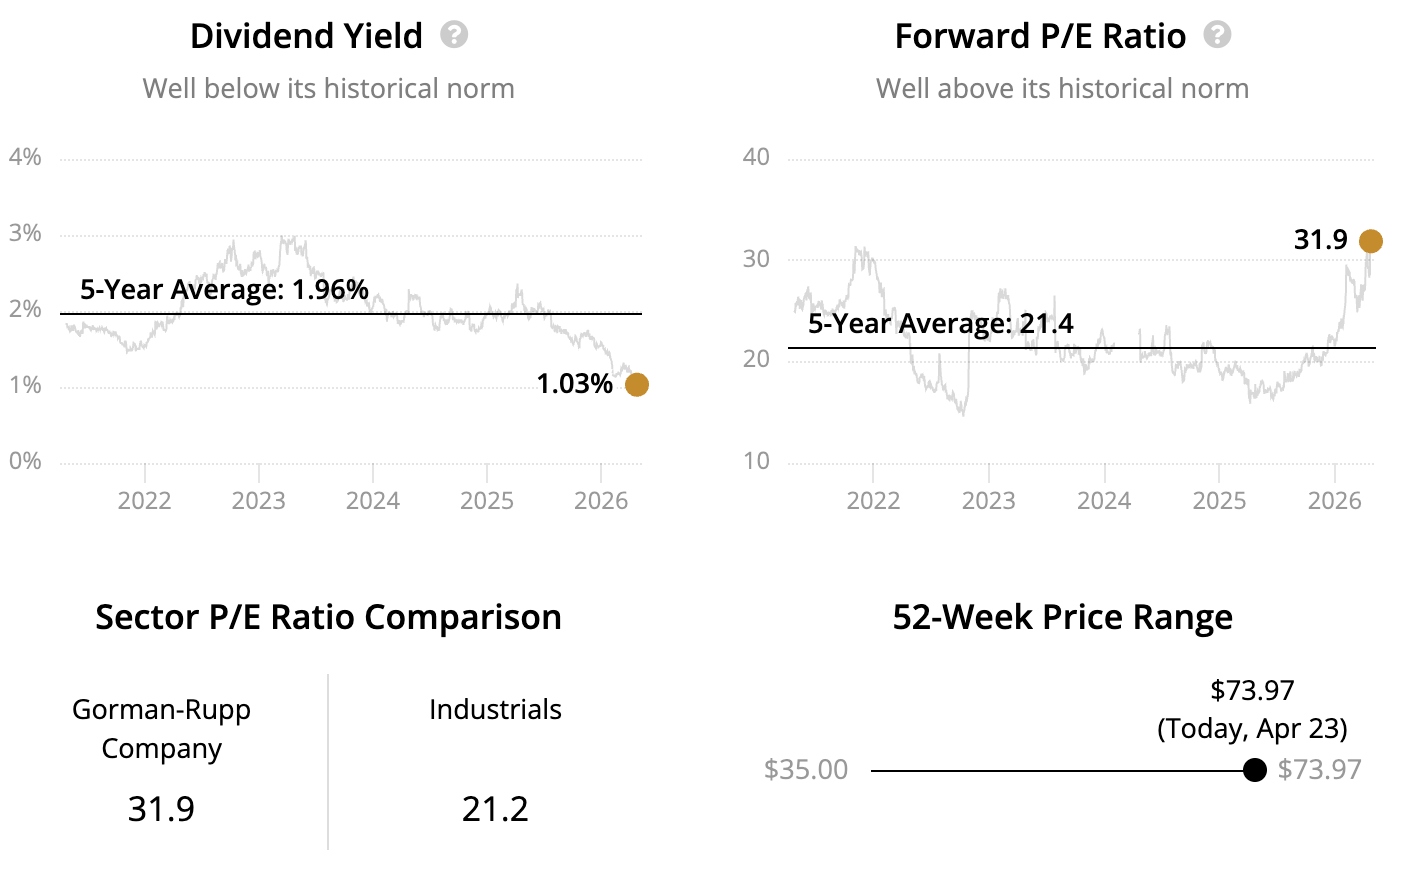Click the Sector P/E Ratio Comparison heading
The width and height of the screenshot is (1414, 874).
pyautogui.click(x=328, y=617)
